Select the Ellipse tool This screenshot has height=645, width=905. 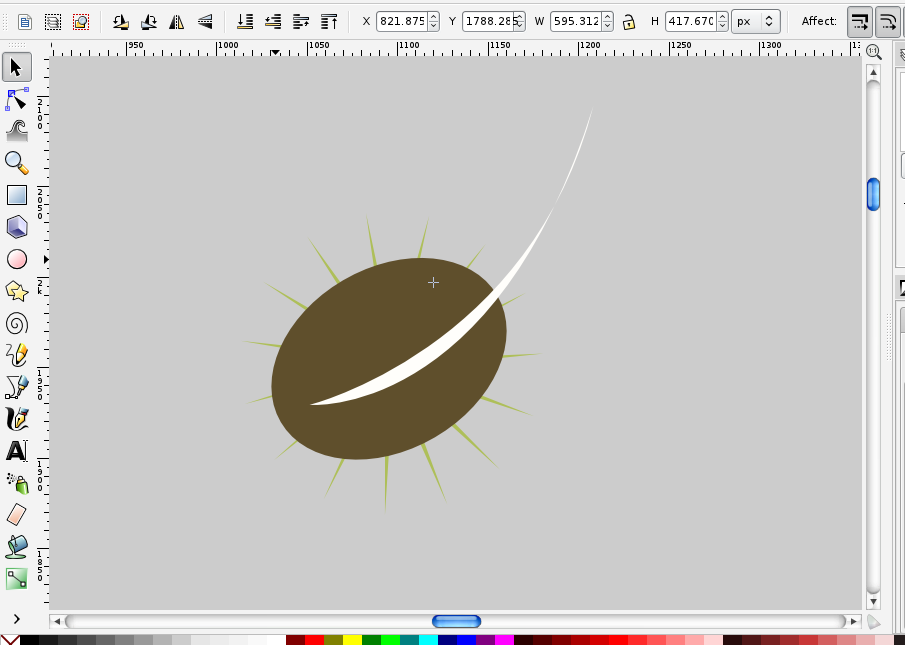pyautogui.click(x=16, y=258)
